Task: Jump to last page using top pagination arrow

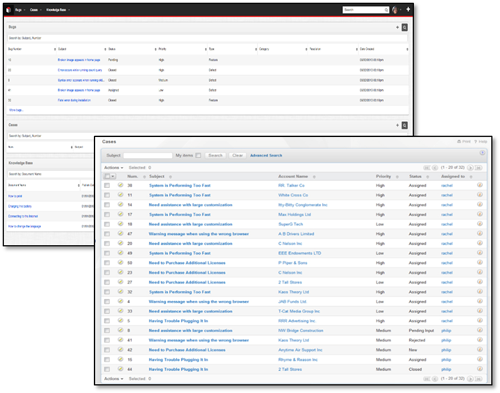Action: [479, 168]
